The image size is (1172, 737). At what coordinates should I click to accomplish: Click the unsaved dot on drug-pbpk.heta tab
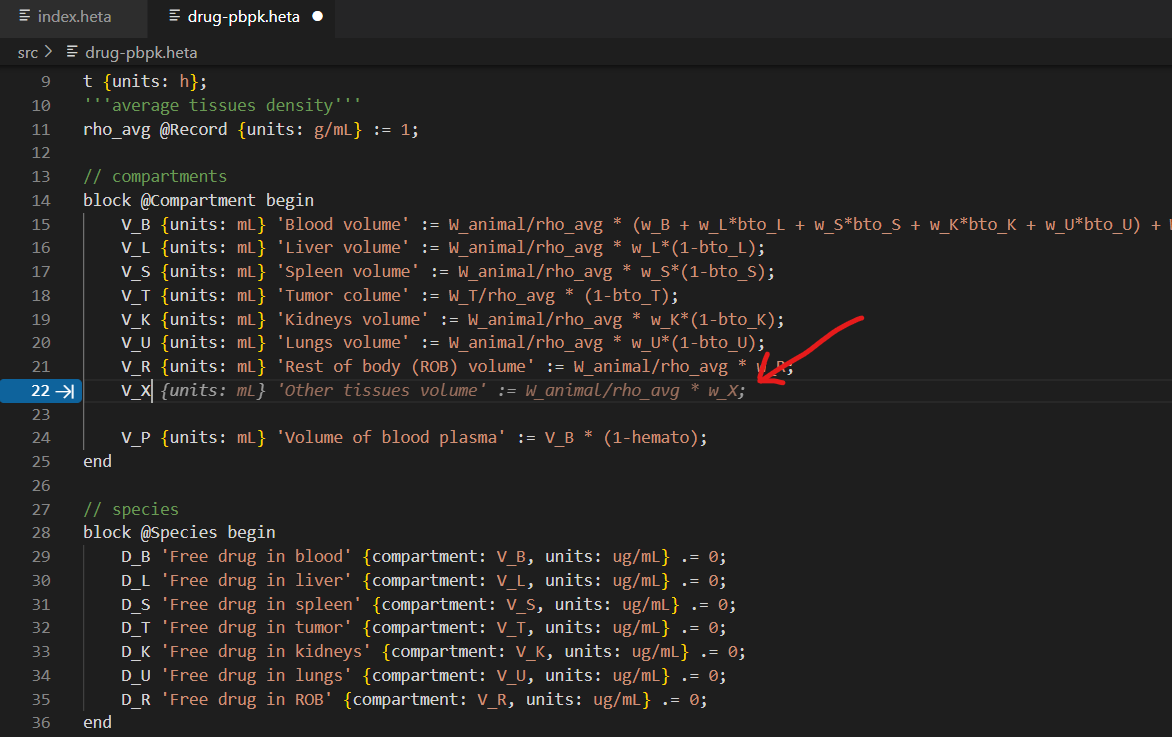[x=318, y=17]
